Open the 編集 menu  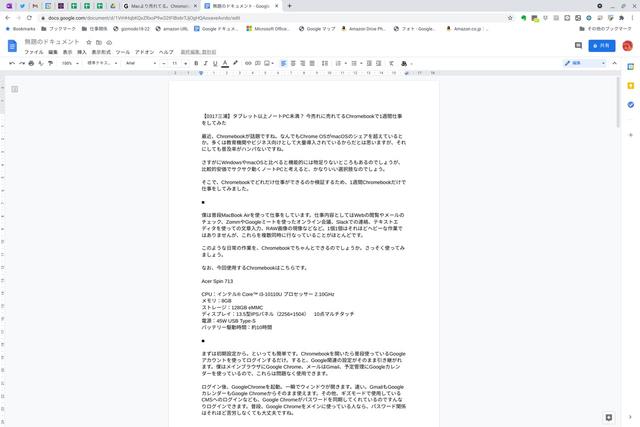(53, 52)
